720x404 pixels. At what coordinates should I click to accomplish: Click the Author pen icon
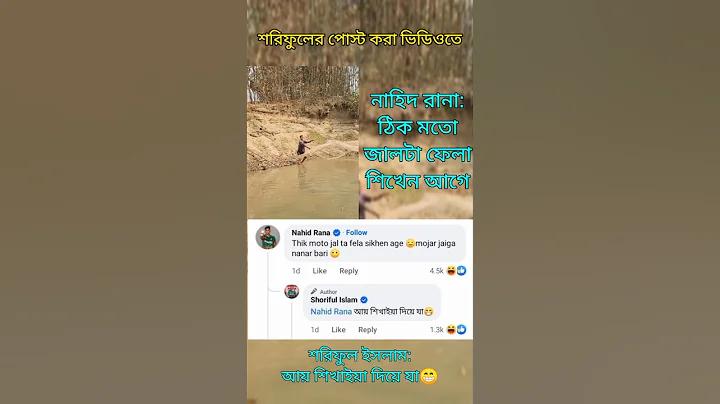[x=314, y=292]
